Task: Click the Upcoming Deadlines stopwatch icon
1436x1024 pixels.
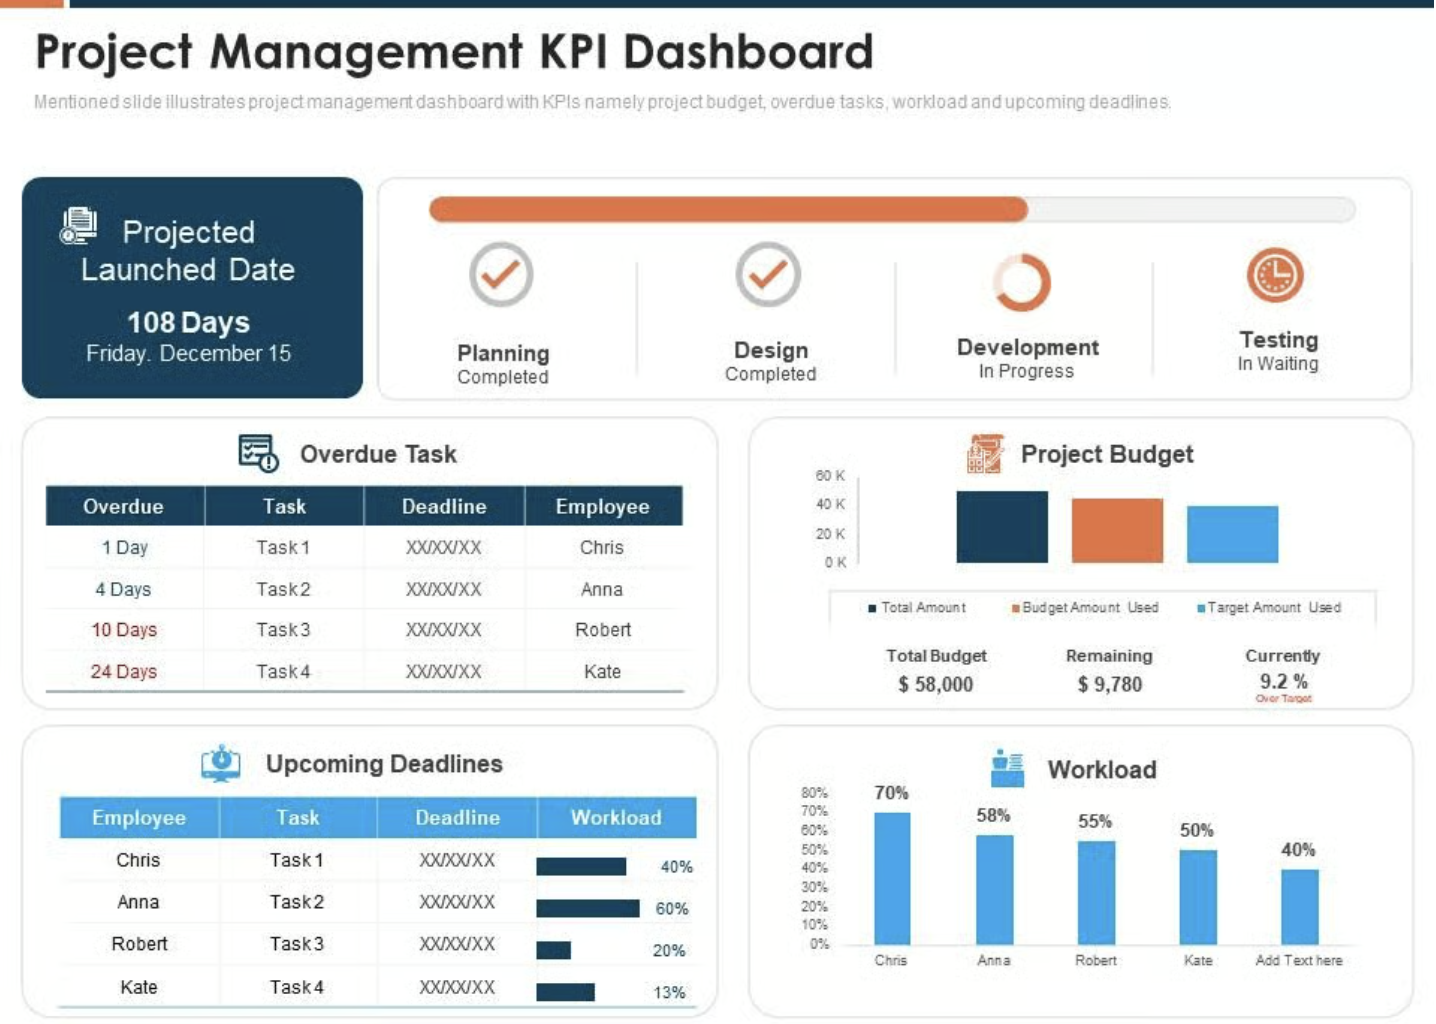Action: pyautogui.click(x=221, y=763)
